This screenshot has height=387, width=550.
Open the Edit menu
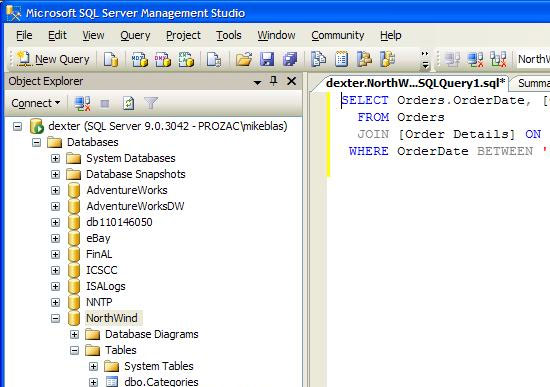point(57,35)
